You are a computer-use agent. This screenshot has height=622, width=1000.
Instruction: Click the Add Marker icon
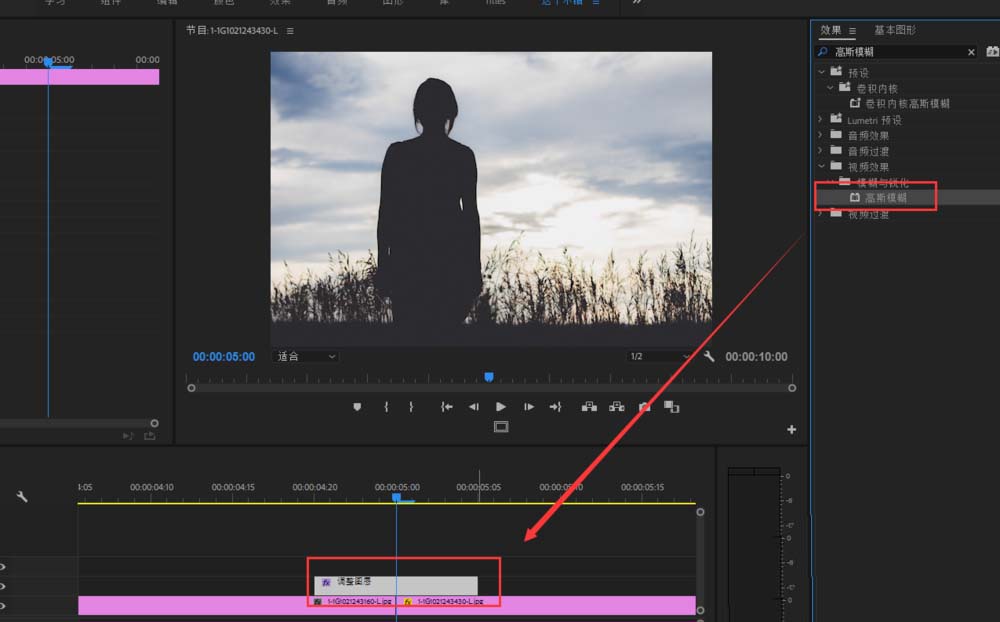tap(356, 407)
